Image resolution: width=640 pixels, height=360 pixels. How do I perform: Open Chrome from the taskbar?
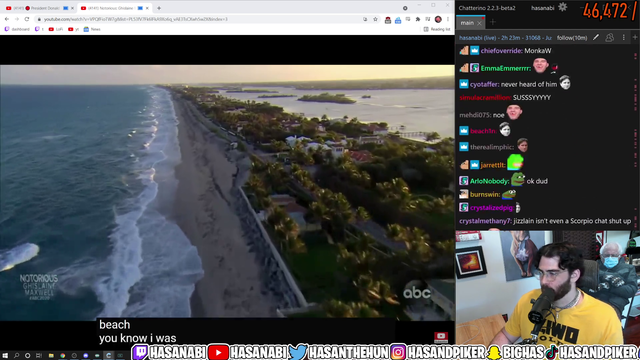[62, 356]
